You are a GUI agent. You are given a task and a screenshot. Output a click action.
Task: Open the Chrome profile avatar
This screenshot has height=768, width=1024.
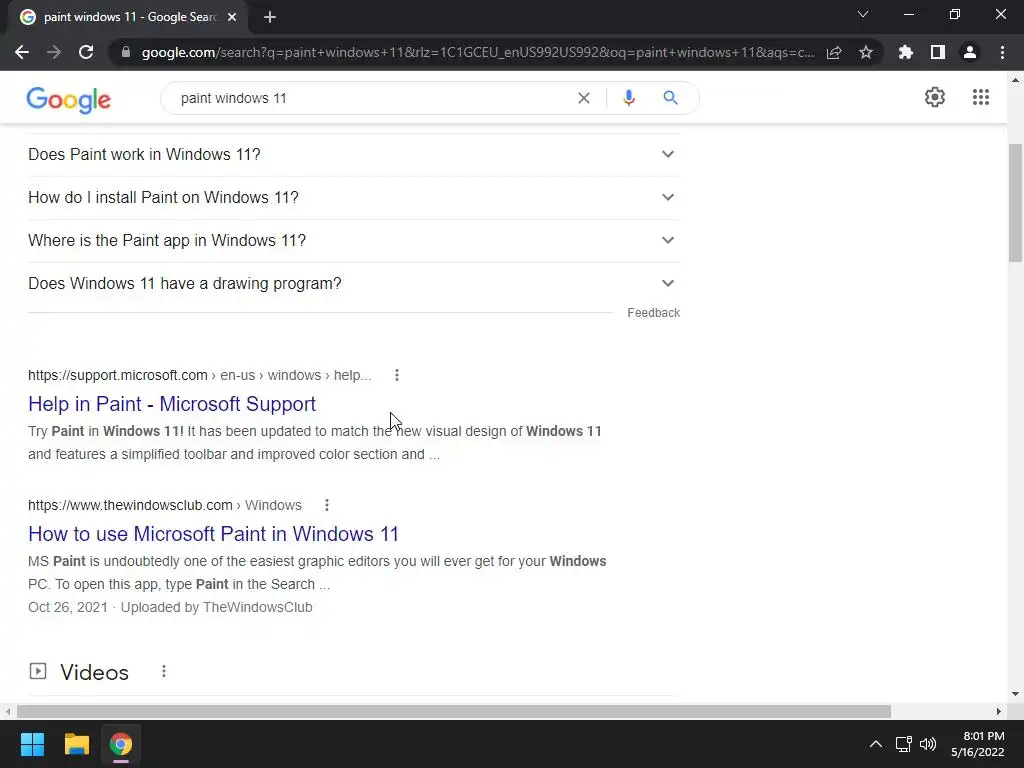coord(970,52)
